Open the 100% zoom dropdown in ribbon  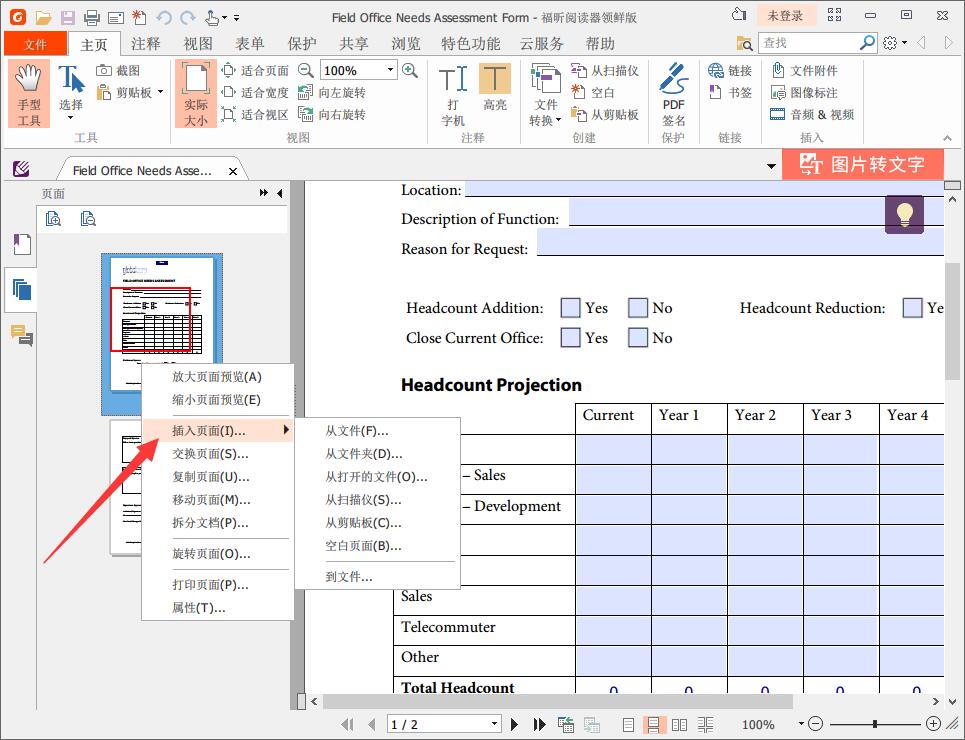coord(390,70)
